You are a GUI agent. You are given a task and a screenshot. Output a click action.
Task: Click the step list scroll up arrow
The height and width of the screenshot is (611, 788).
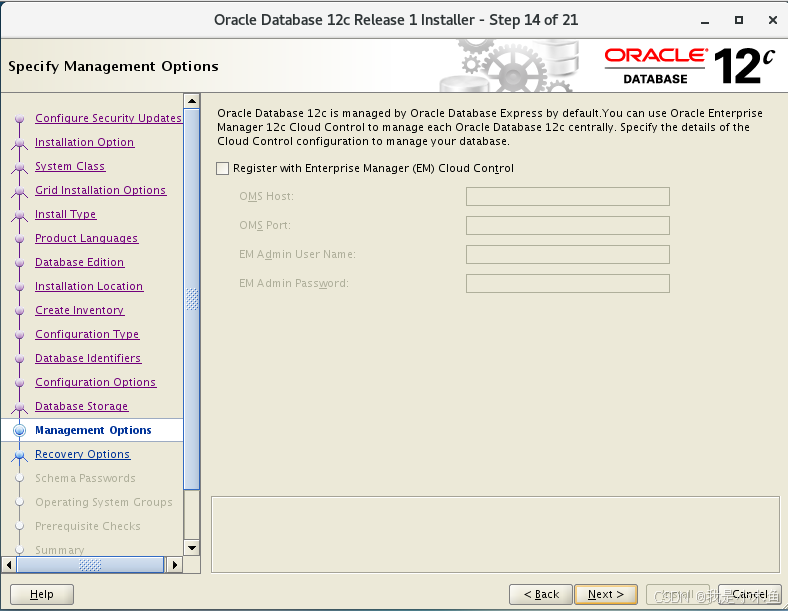tap(191, 101)
